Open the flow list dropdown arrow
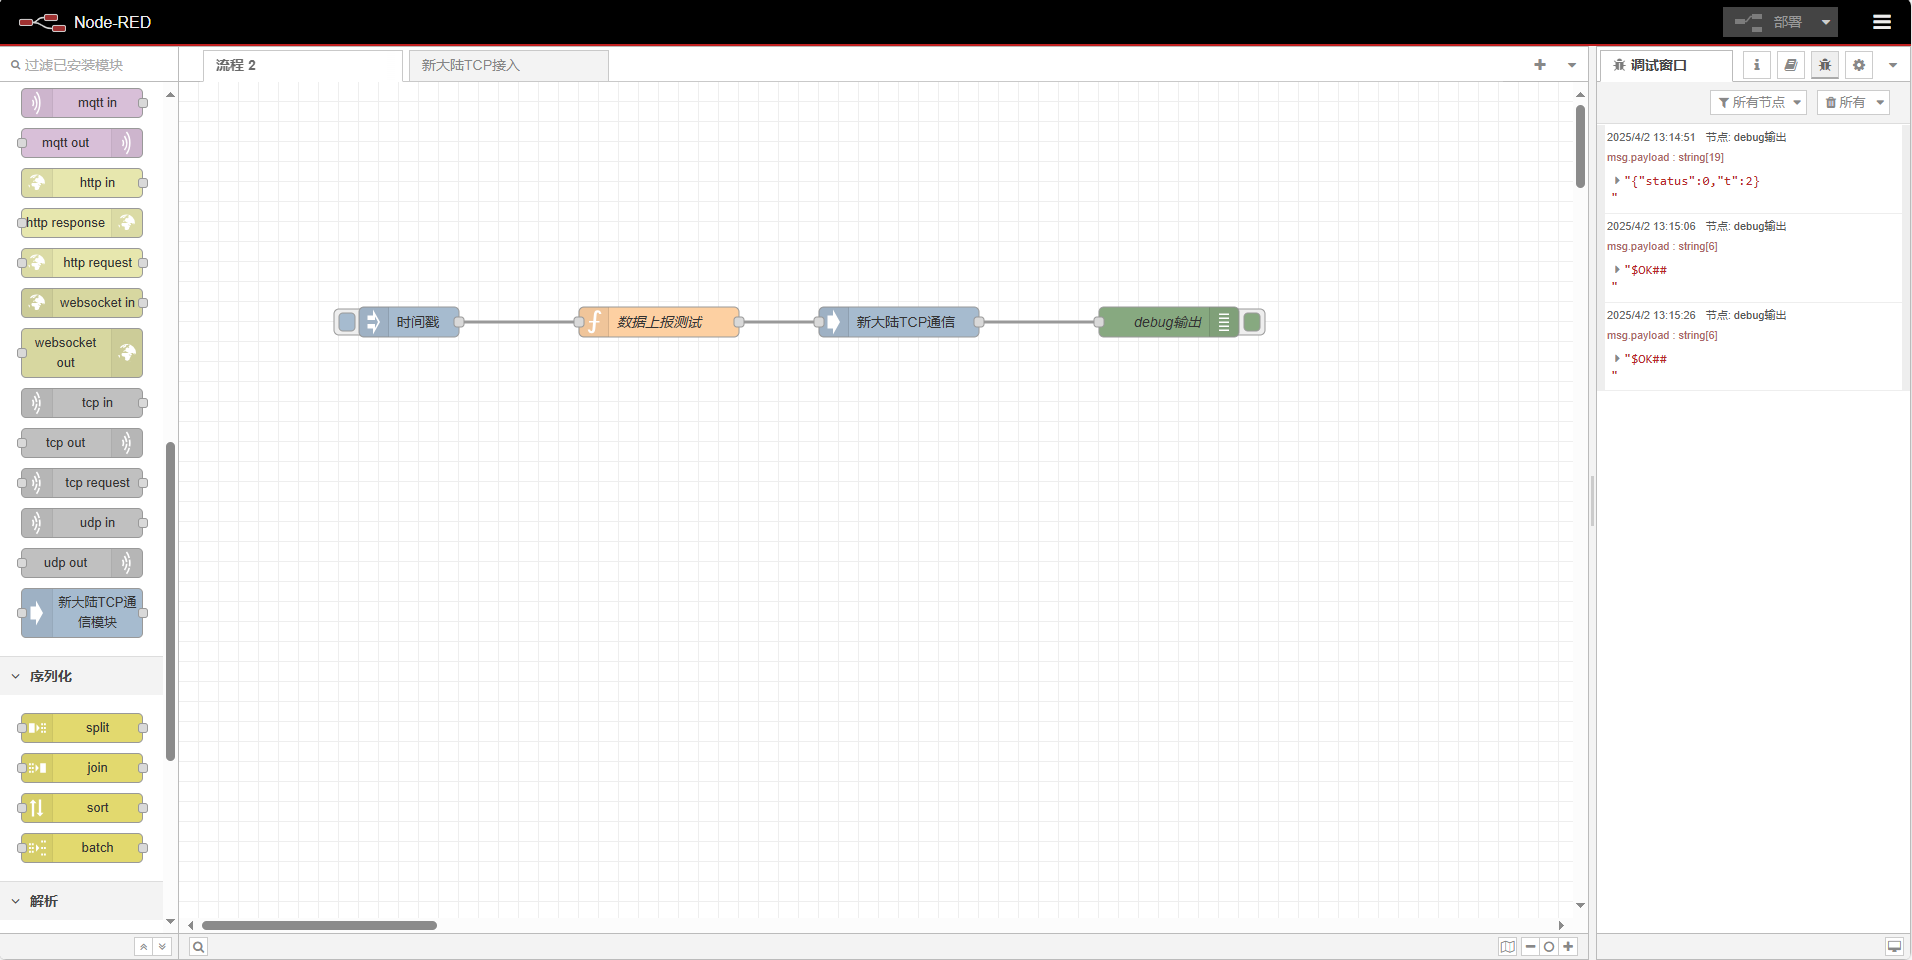This screenshot has width=1912, height=960. pos(1572,65)
